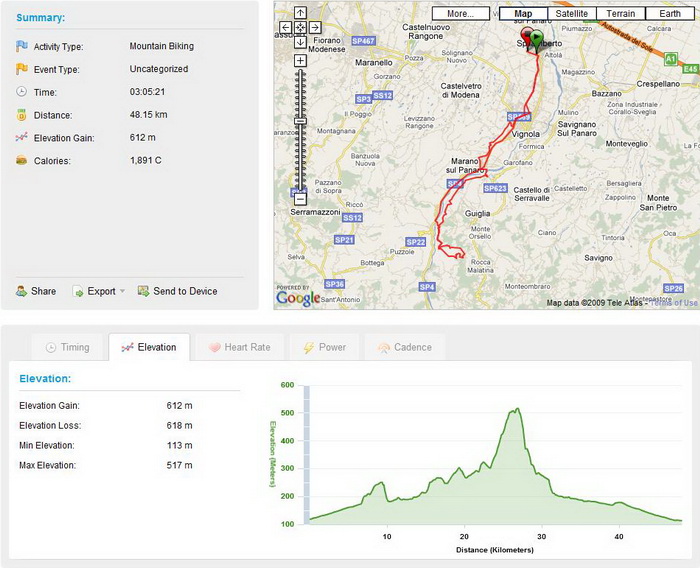This screenshot has width=700, height=568.
Task: Pan the map down with arrow button
Action: click(300, 42)
